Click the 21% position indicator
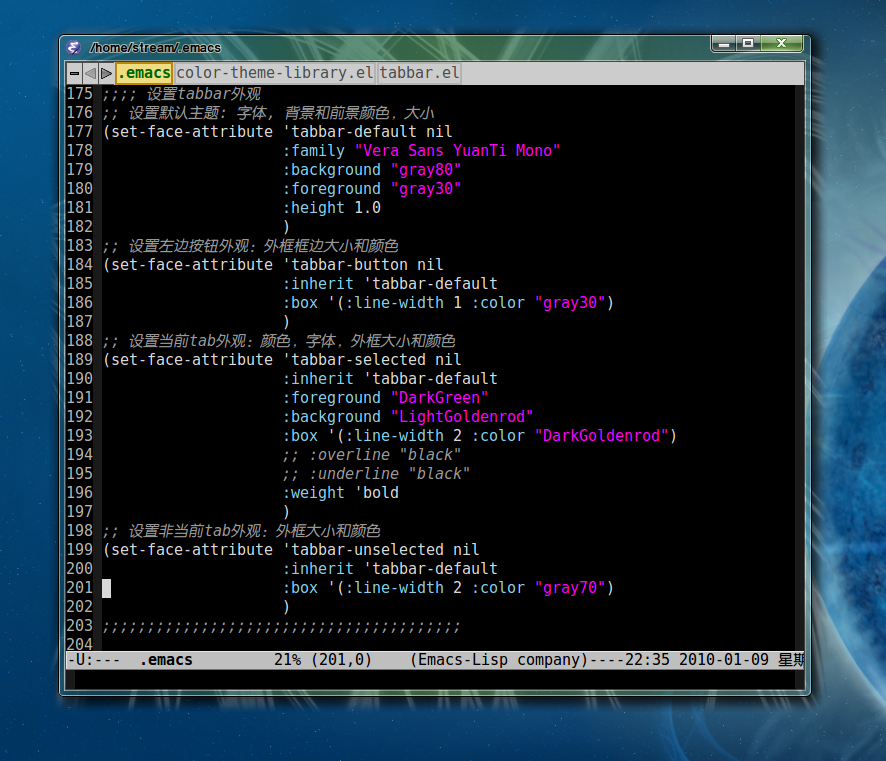The image size is (886, 761). click(287, 660)
